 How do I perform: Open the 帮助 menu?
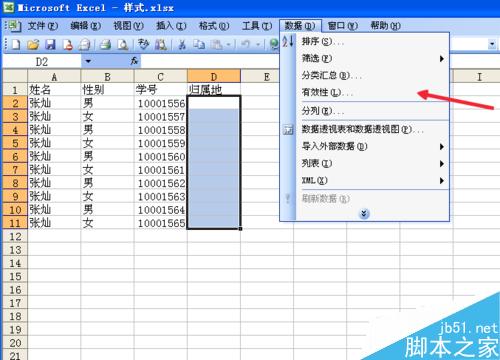pos(385,26)
